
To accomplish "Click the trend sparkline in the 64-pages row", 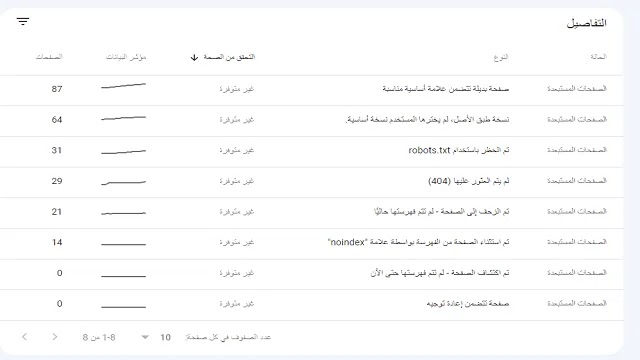I will [123, 118].
